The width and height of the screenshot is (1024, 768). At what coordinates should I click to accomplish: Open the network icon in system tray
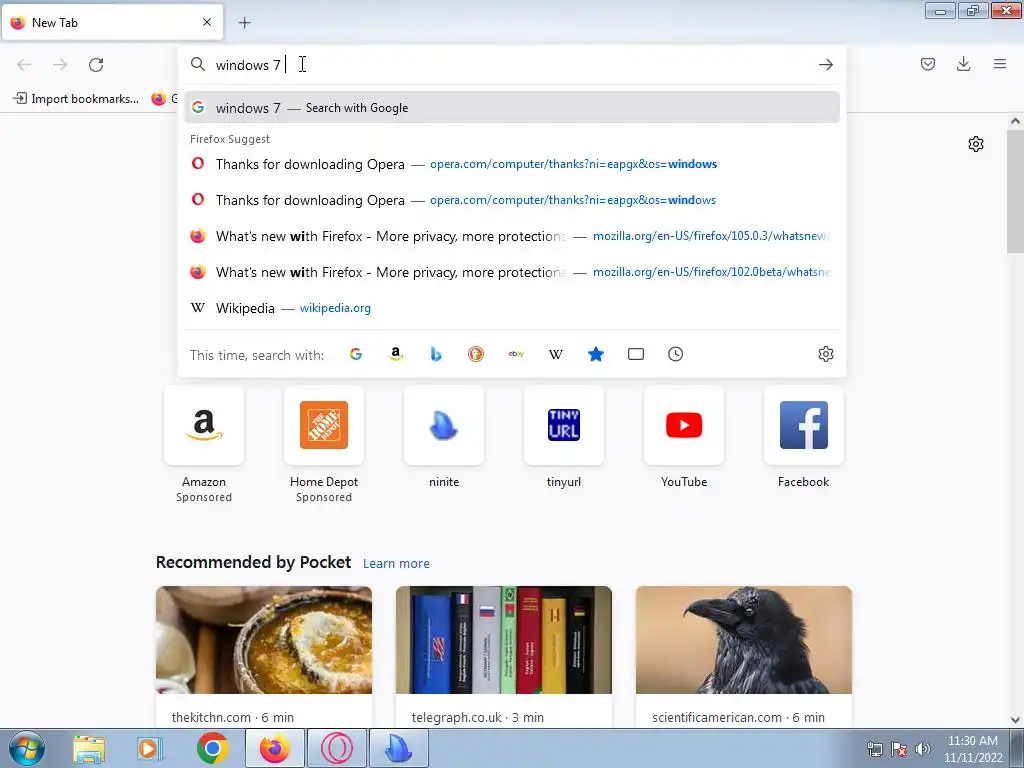(874, 749)
